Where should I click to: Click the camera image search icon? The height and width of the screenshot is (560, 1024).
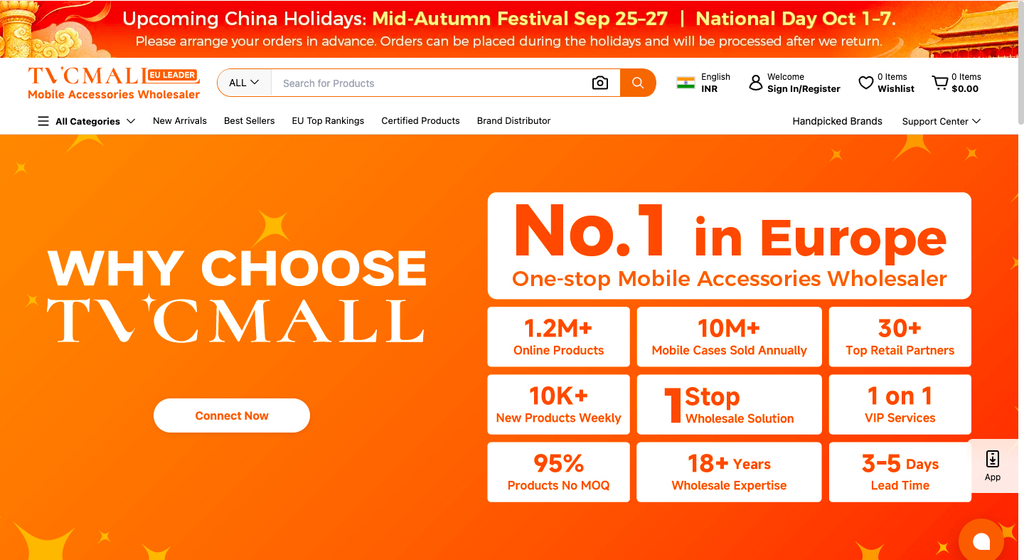600,83
